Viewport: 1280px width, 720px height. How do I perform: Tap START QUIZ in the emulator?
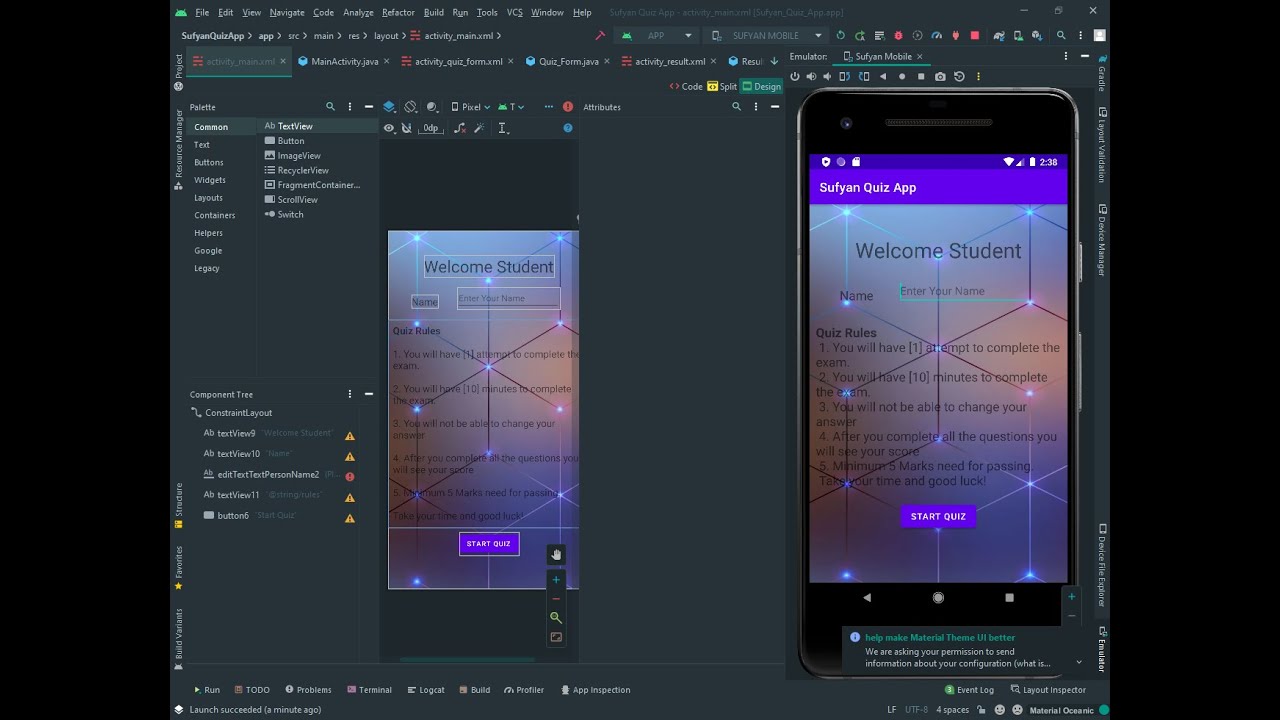(x=938, y=517)
